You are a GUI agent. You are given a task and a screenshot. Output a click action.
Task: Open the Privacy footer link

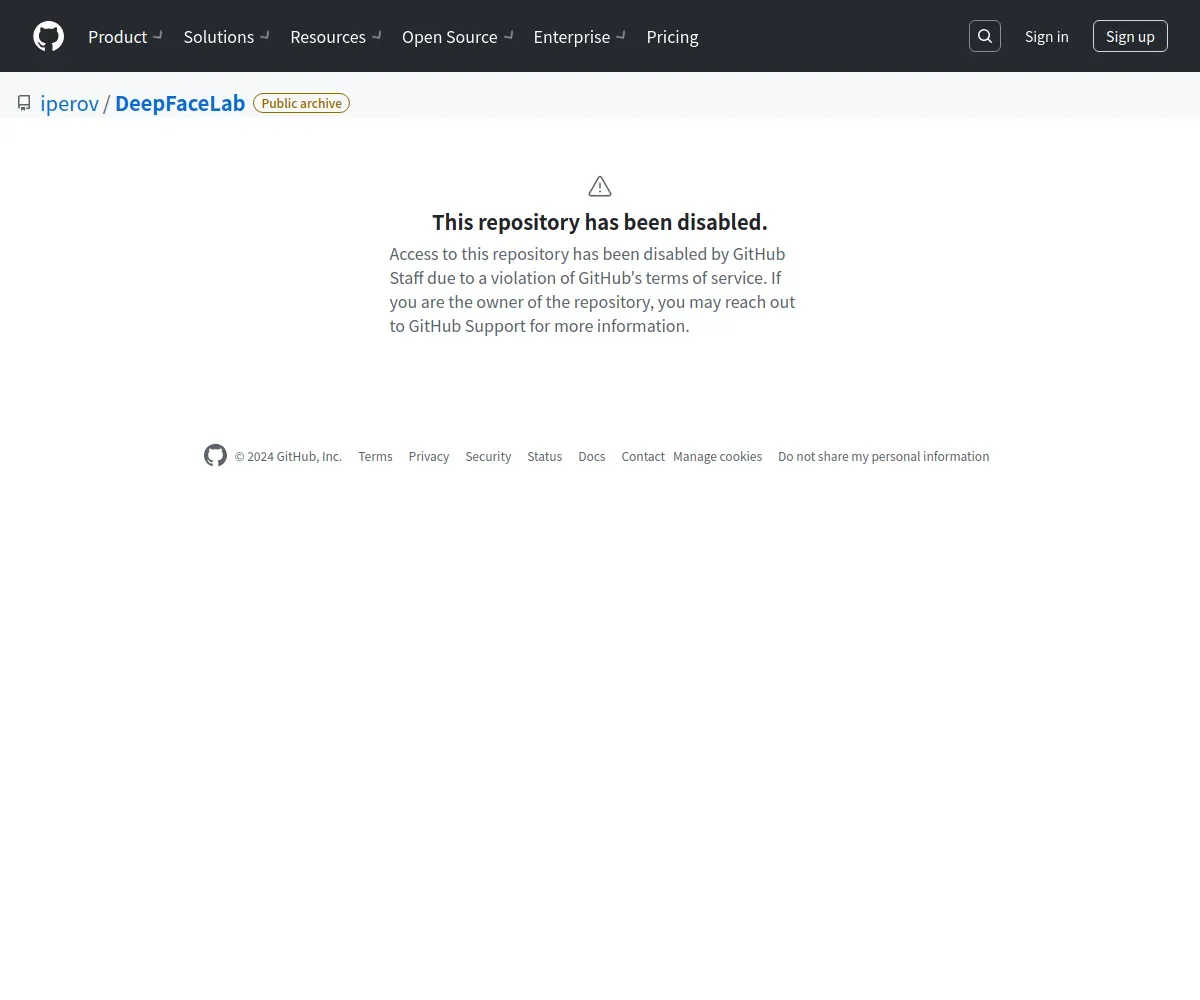pos(429,456)
